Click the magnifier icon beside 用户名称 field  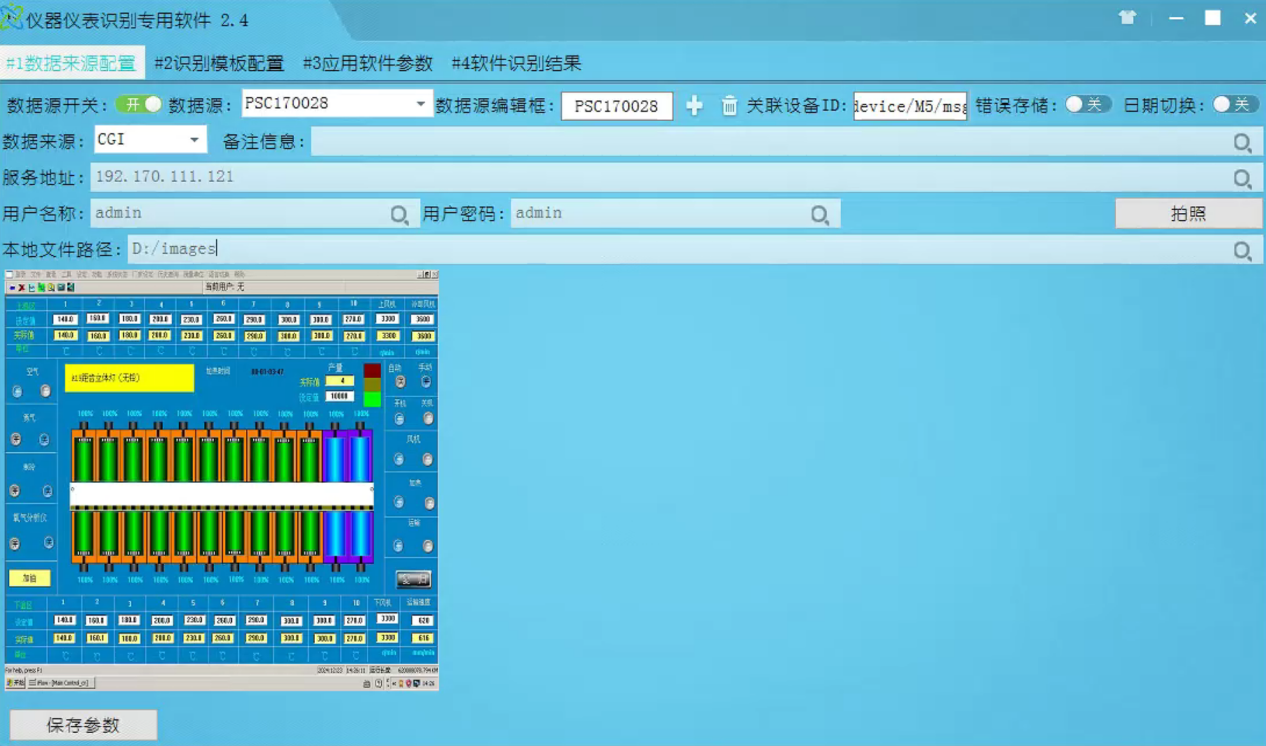tap(399, 213)
